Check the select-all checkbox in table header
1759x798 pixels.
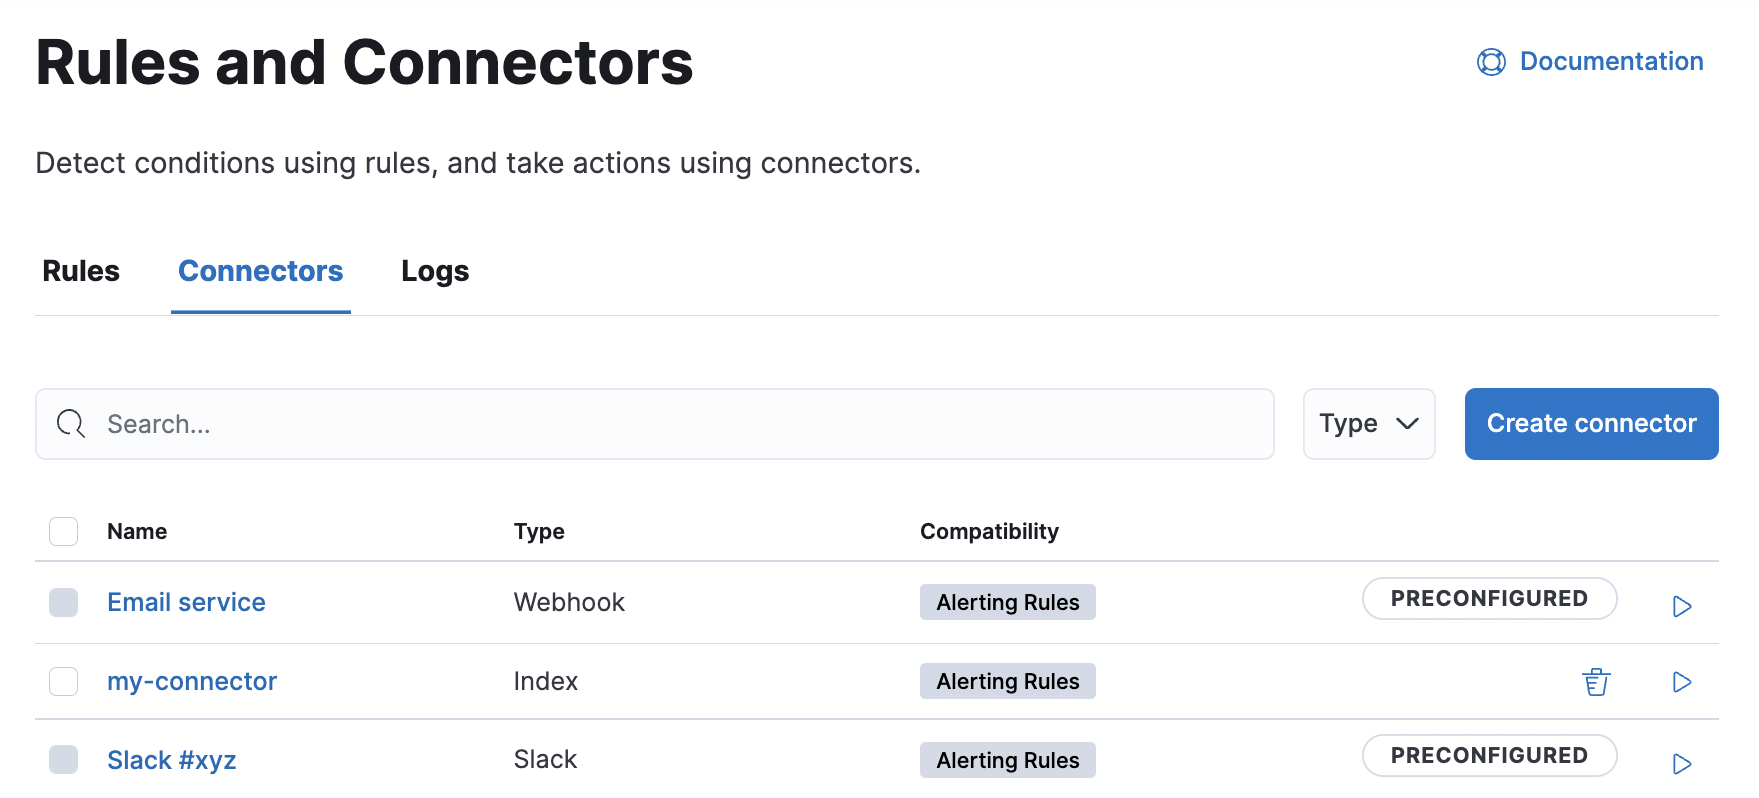click(63, 531)
